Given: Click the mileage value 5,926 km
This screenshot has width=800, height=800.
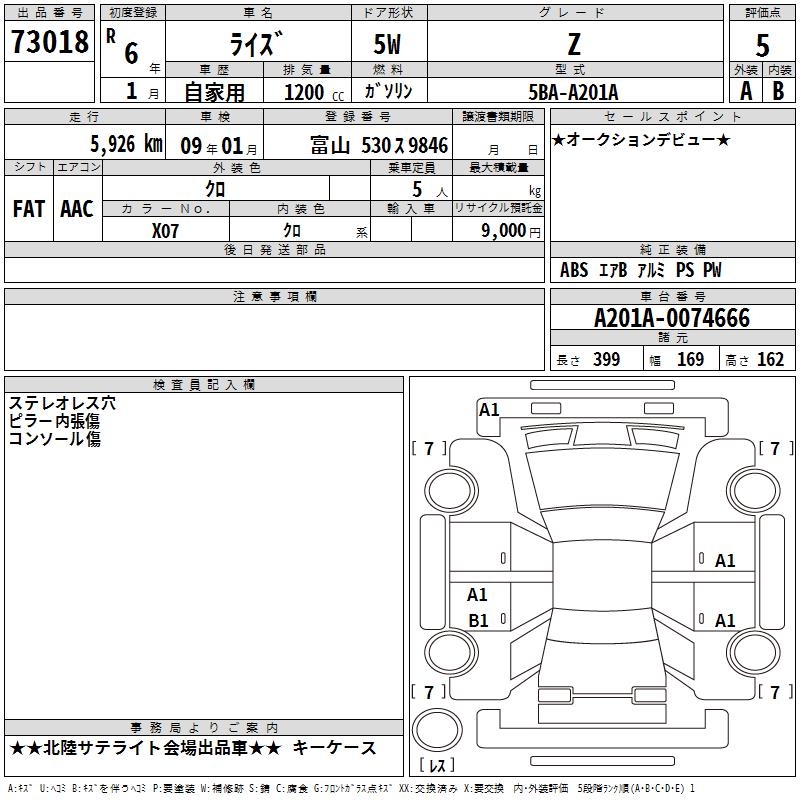Looking at the screenshot, I should [x=126, y=144].
